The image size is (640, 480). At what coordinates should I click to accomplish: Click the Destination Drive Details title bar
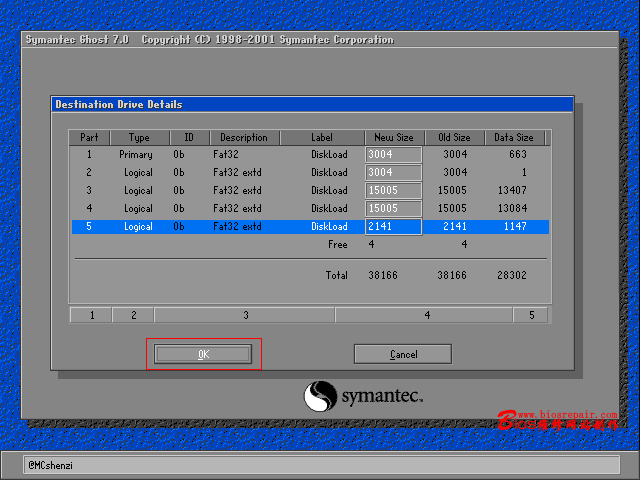[x=312, y=104]
